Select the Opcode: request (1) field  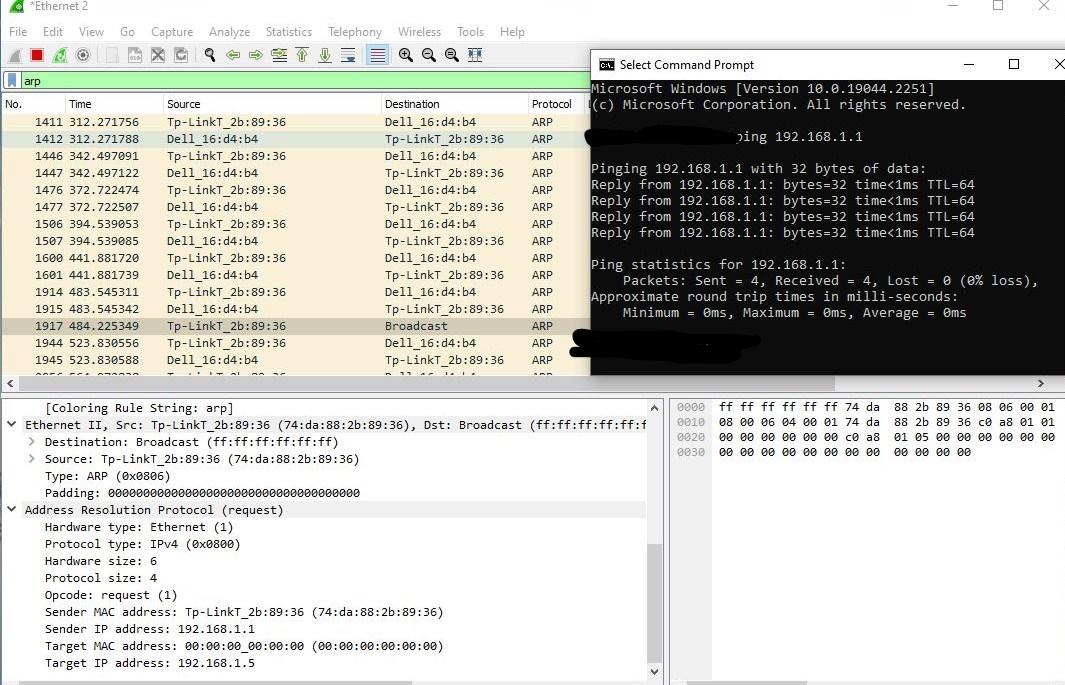[111, 595]
